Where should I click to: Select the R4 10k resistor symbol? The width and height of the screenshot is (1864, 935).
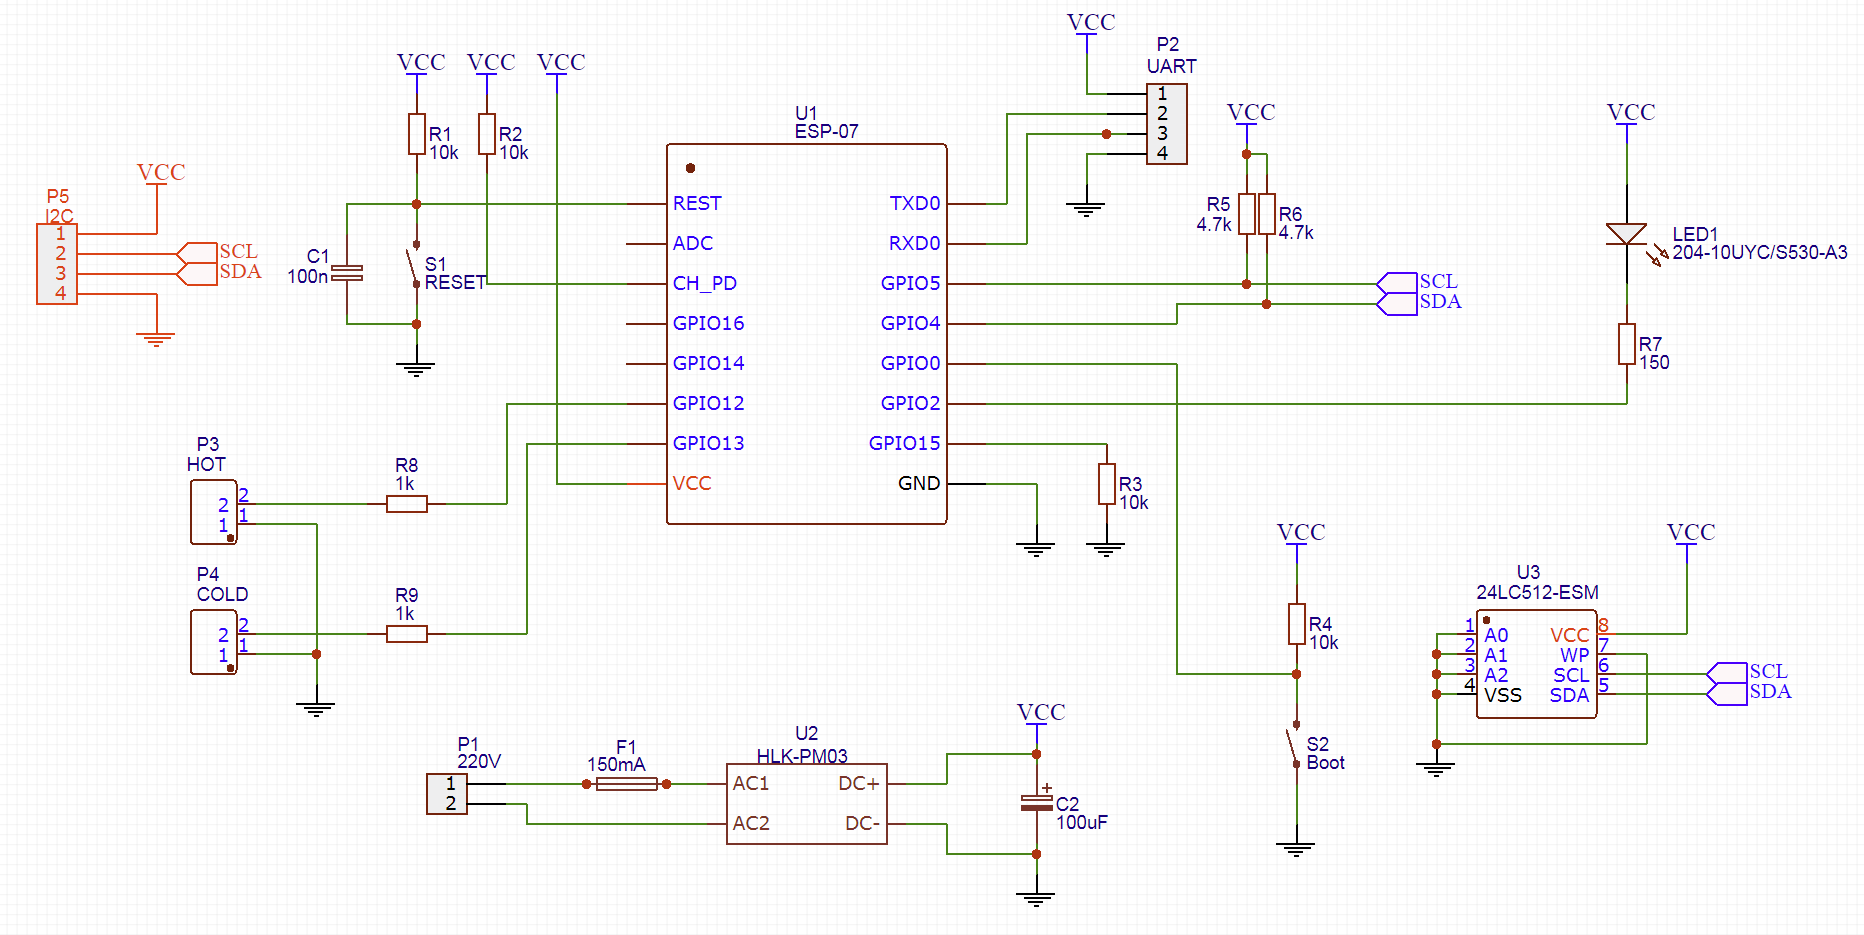(1297, 624)
